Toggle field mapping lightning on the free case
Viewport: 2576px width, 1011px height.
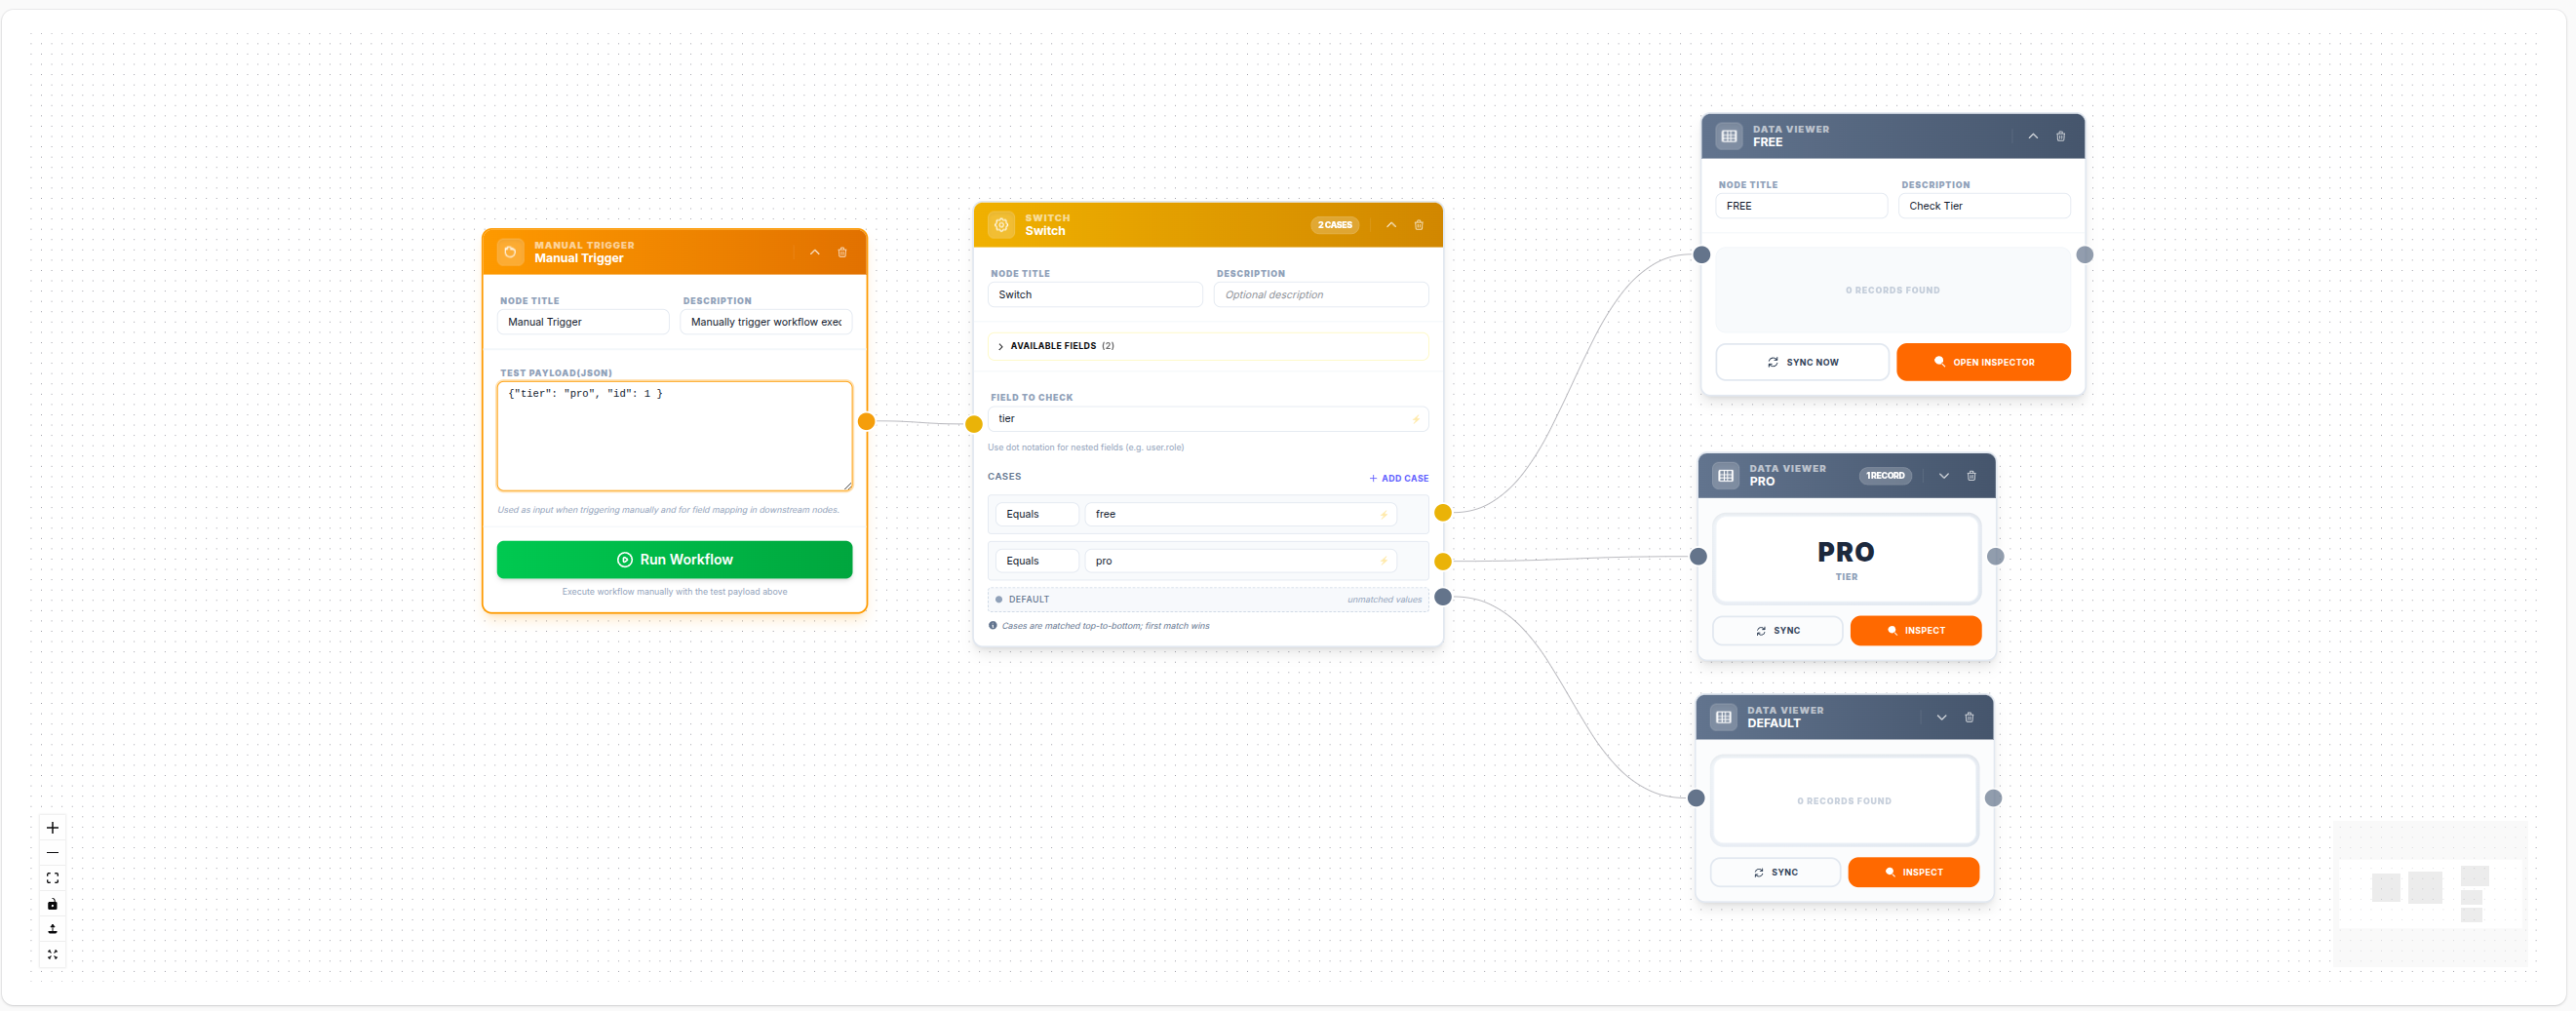point(1383,514)
